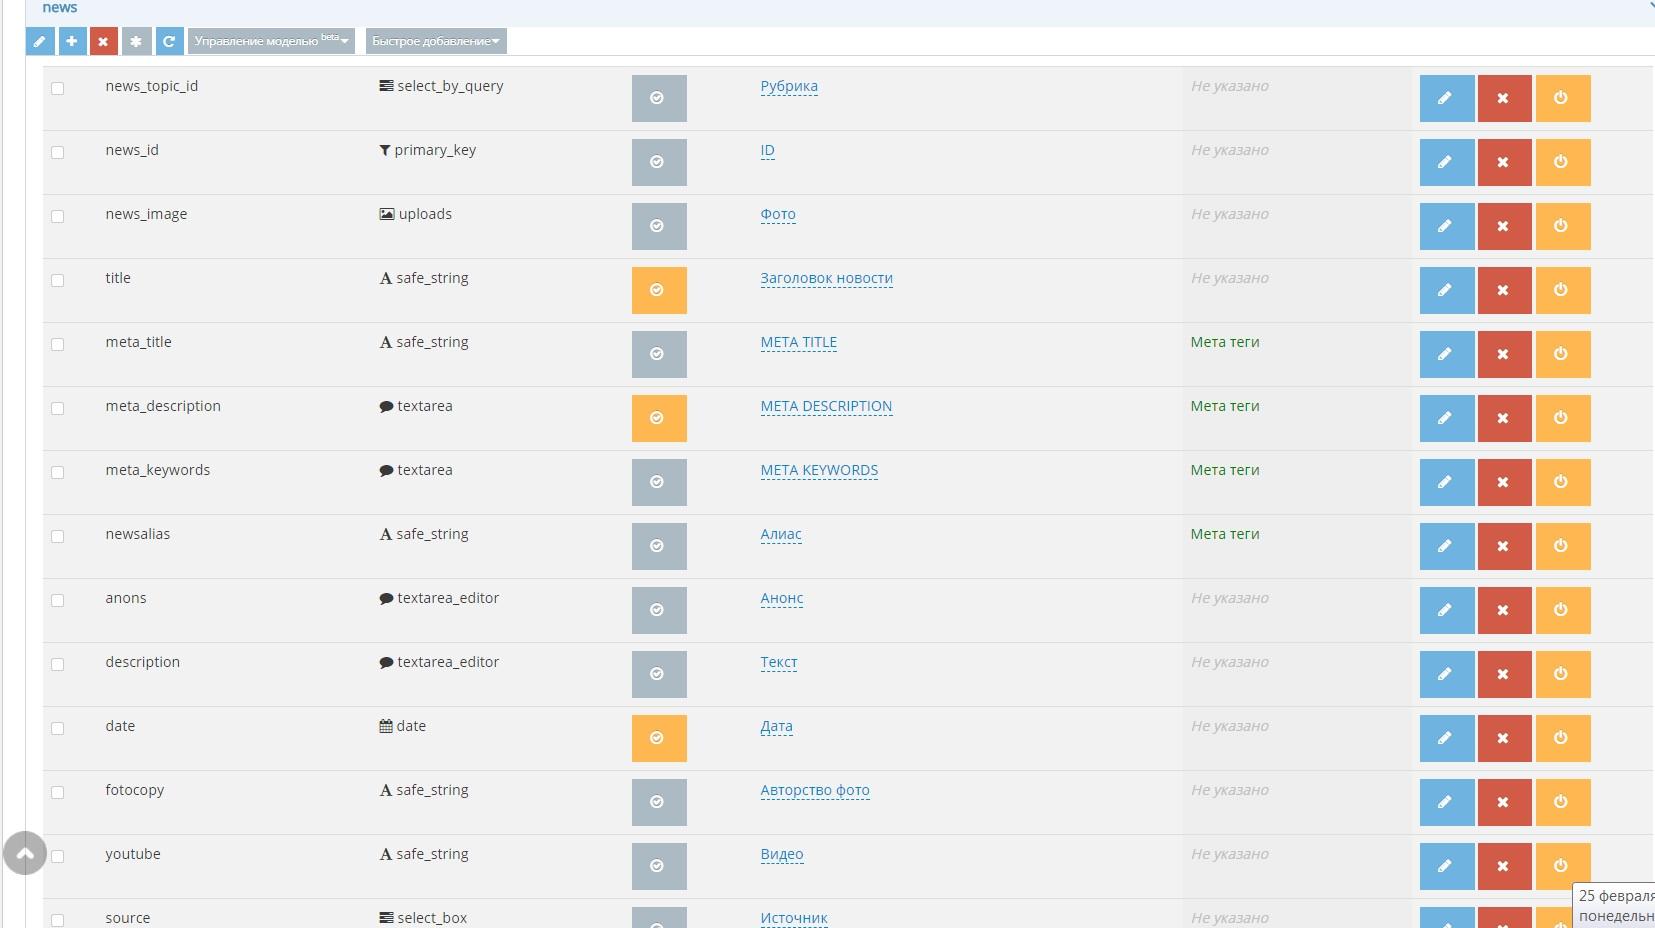Image resolution: width=1655 pixels, height=928 pixels.
Task: Check the meta_title row checkbox
Action: pos(57,344)
